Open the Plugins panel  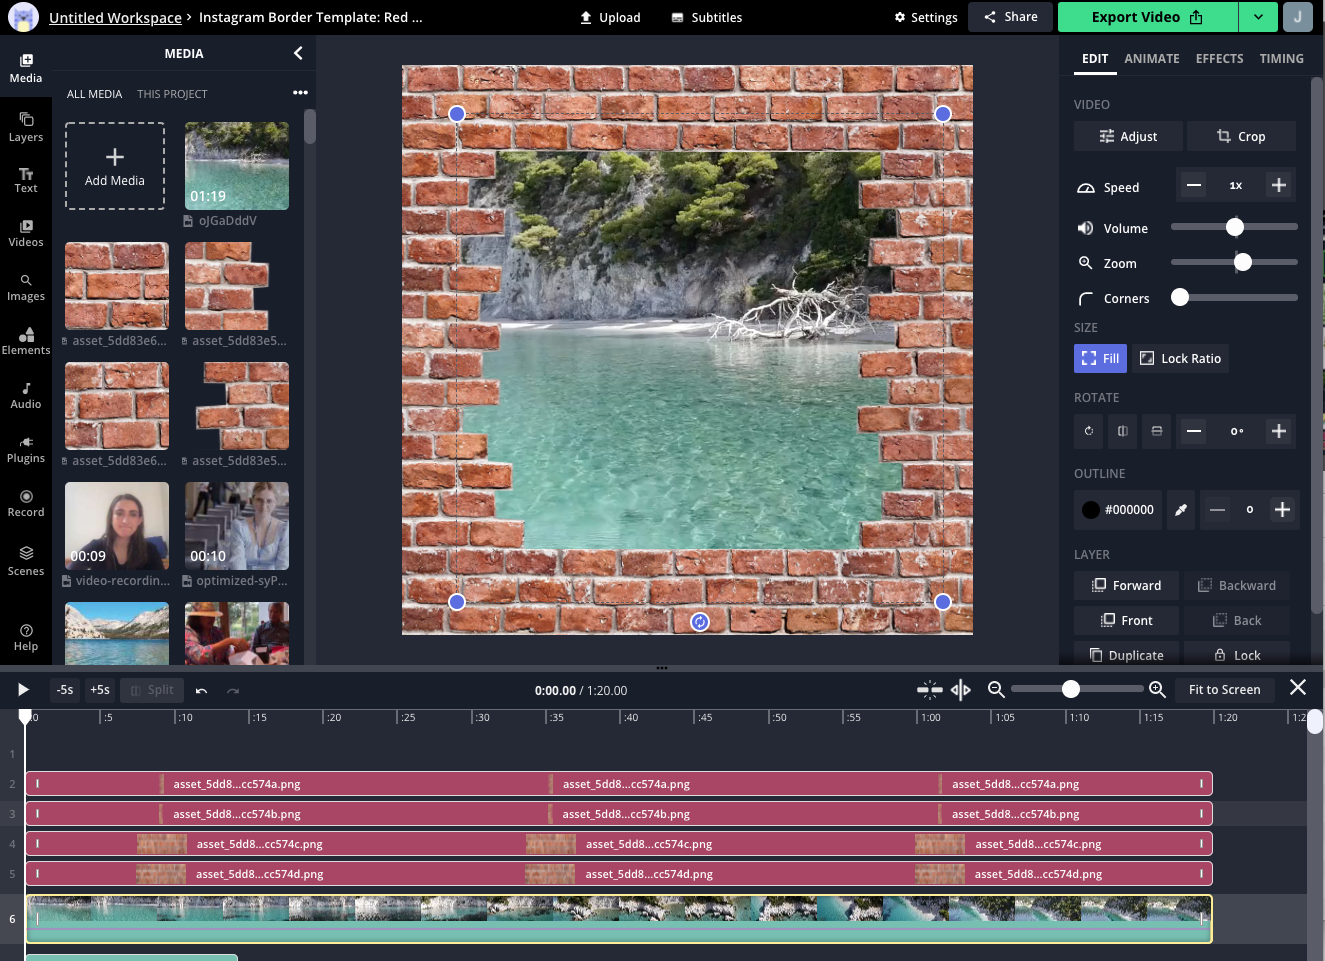click(26, 449)
